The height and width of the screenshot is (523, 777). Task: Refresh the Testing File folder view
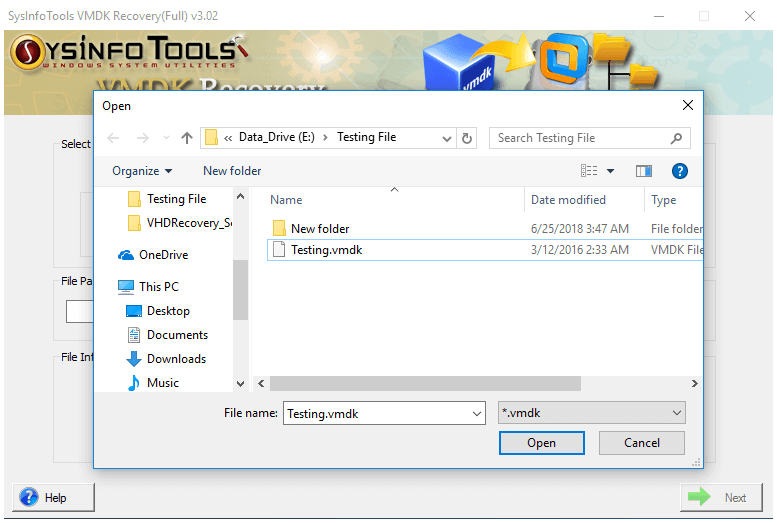coord(468,138)
